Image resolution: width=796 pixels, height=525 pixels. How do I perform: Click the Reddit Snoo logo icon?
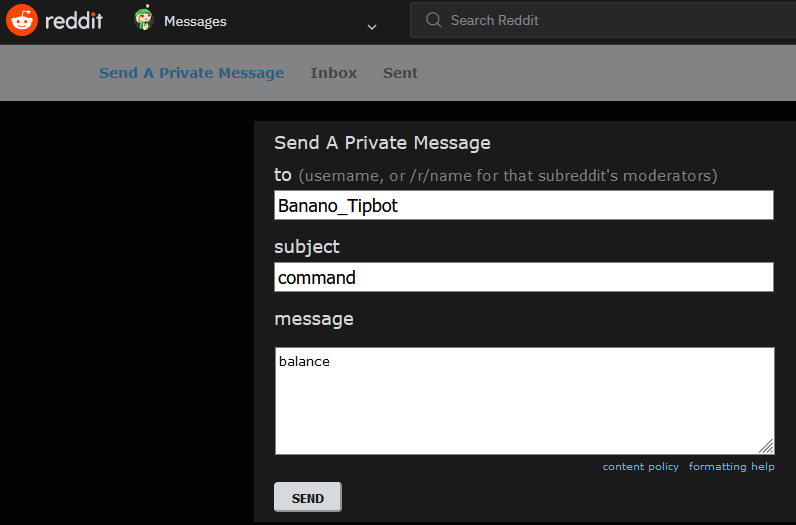22,20
